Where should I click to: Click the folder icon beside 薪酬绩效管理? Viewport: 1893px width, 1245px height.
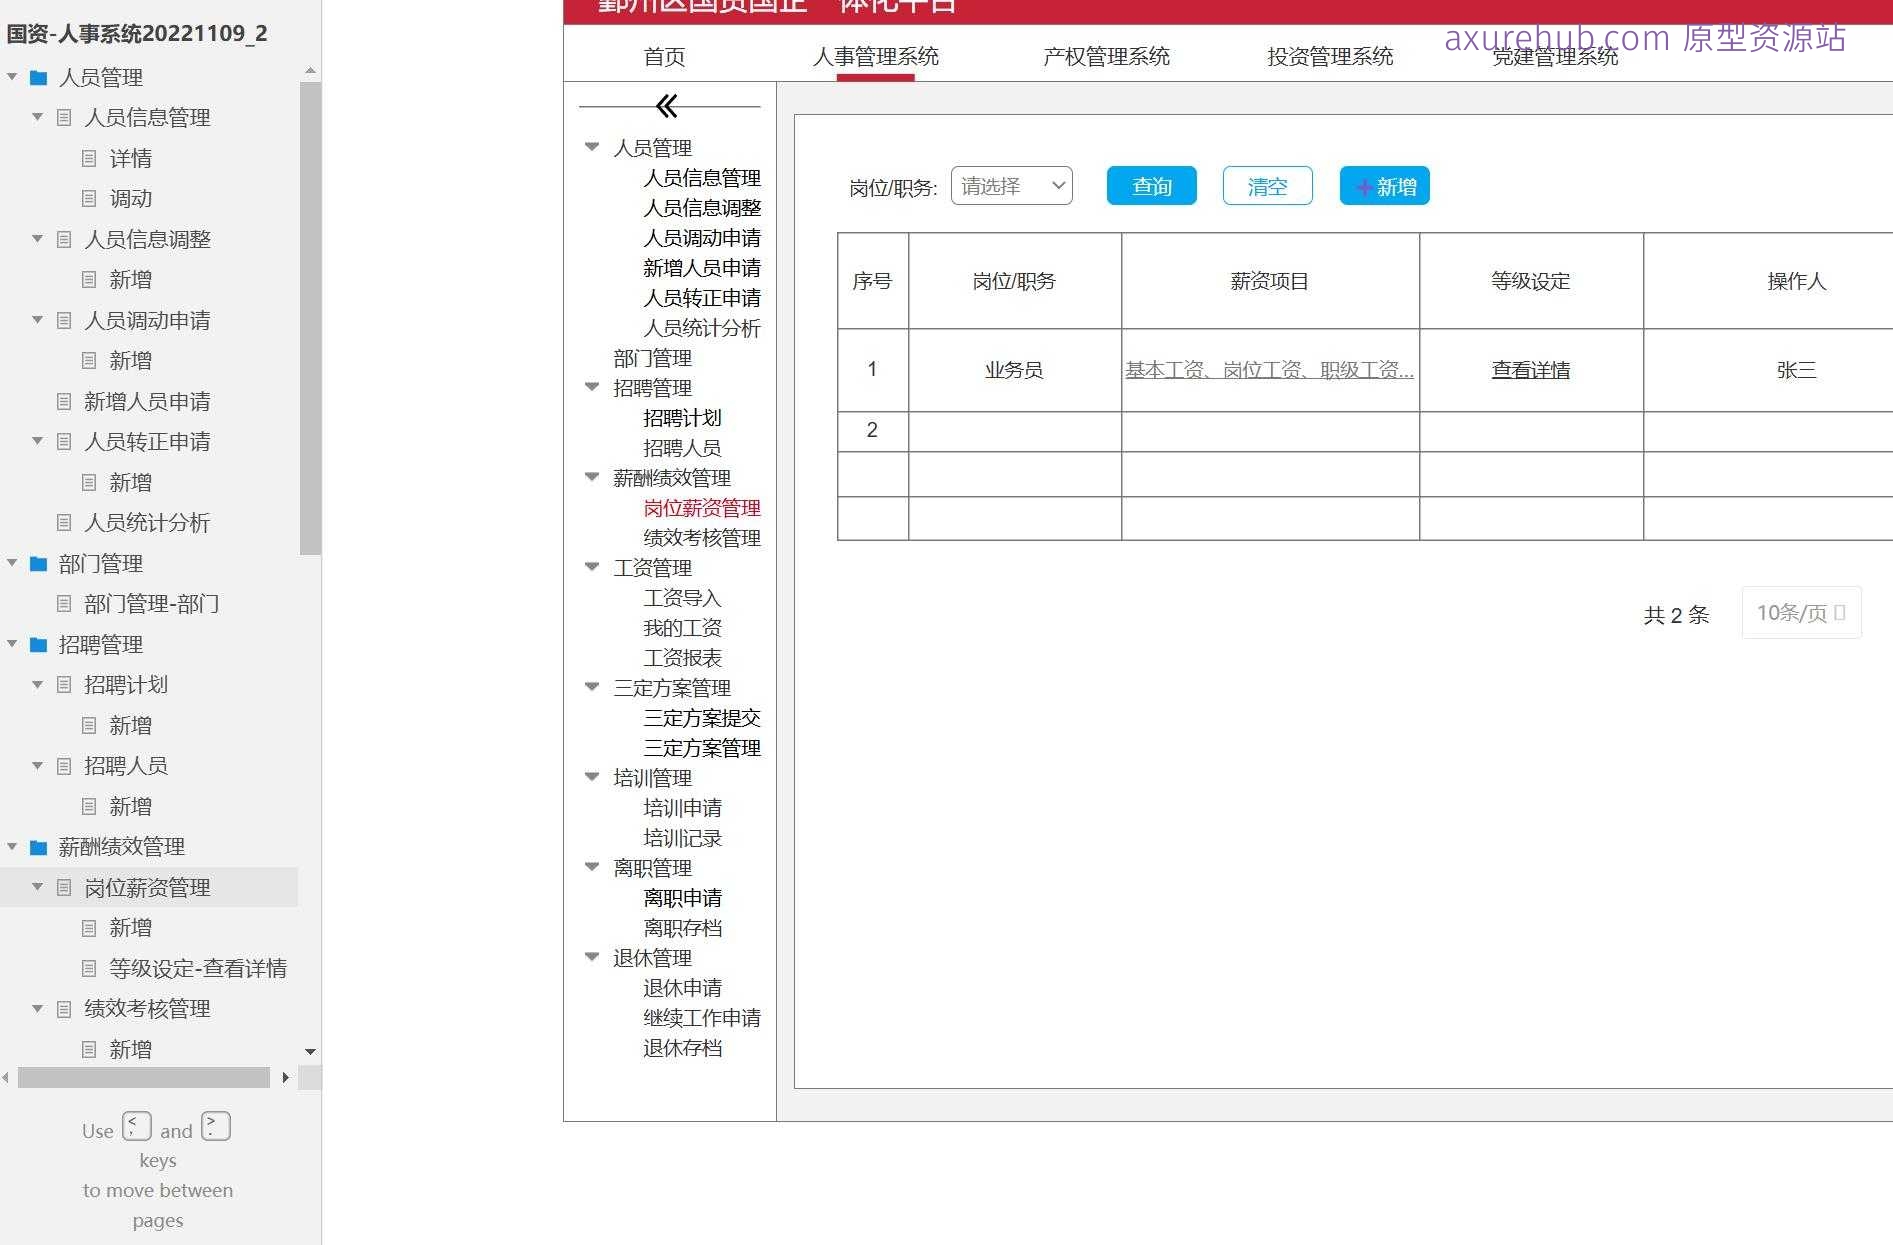(38, 846)
